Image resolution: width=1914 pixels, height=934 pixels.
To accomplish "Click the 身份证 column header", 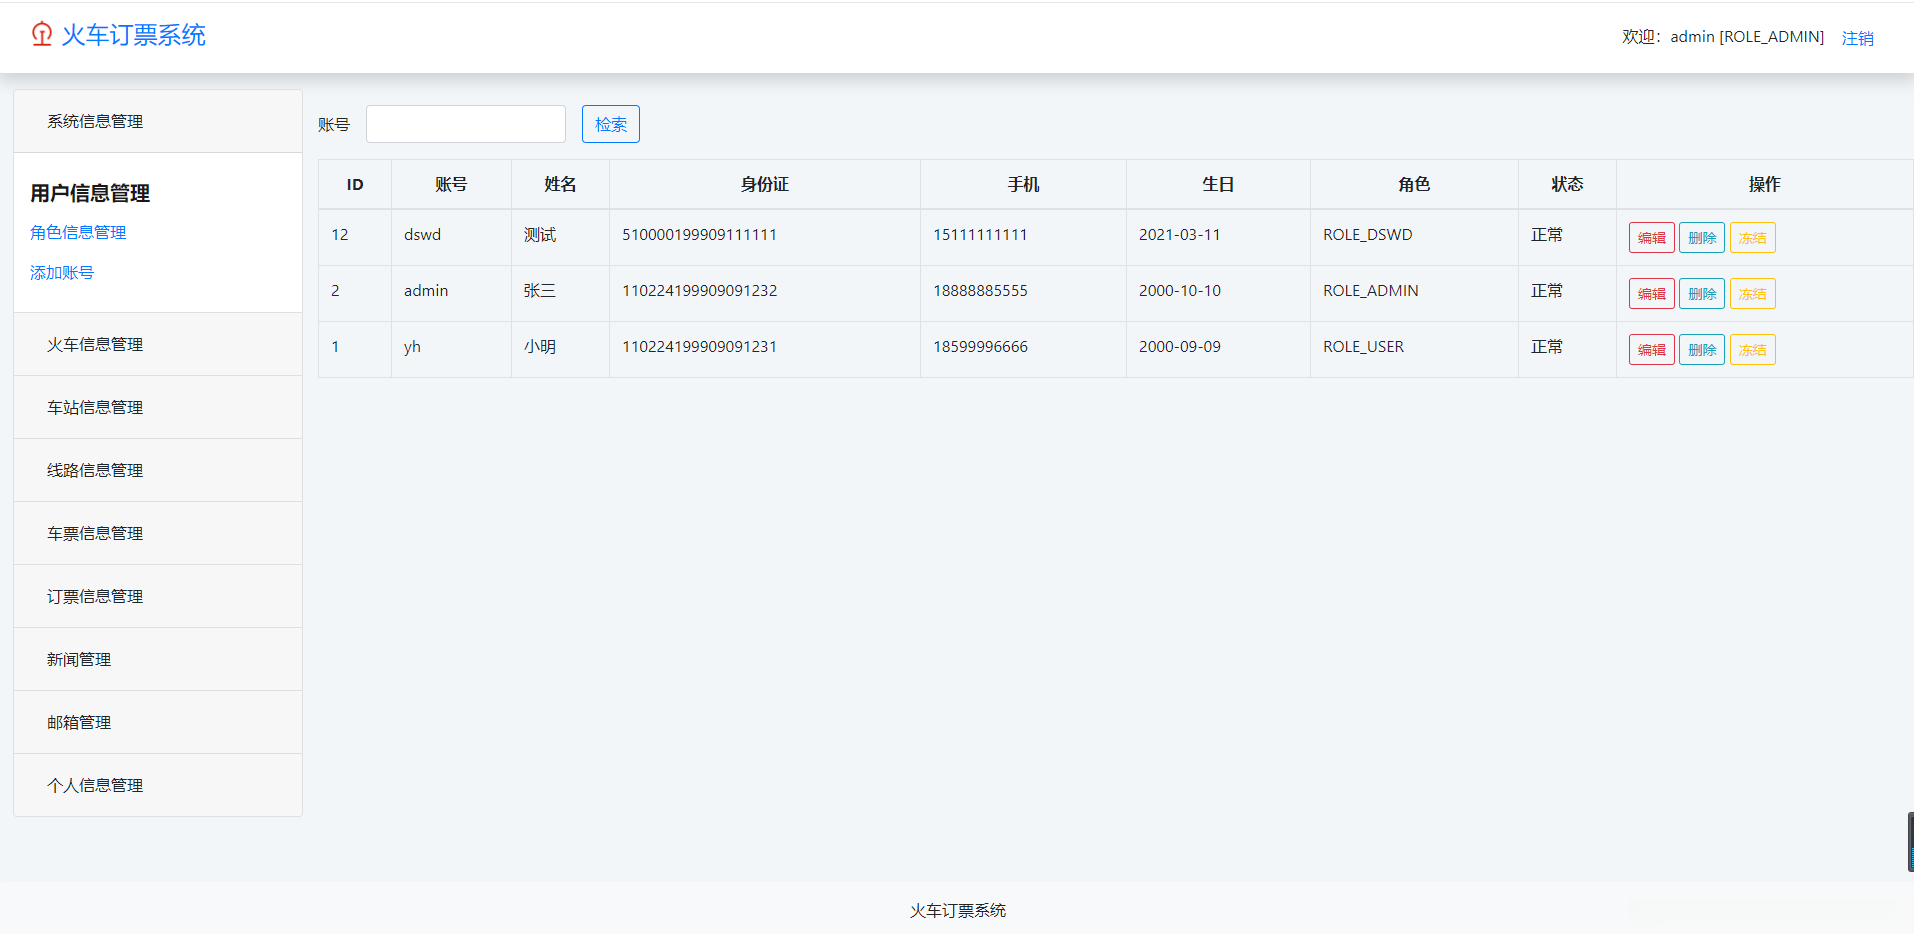I will (765, 184).
